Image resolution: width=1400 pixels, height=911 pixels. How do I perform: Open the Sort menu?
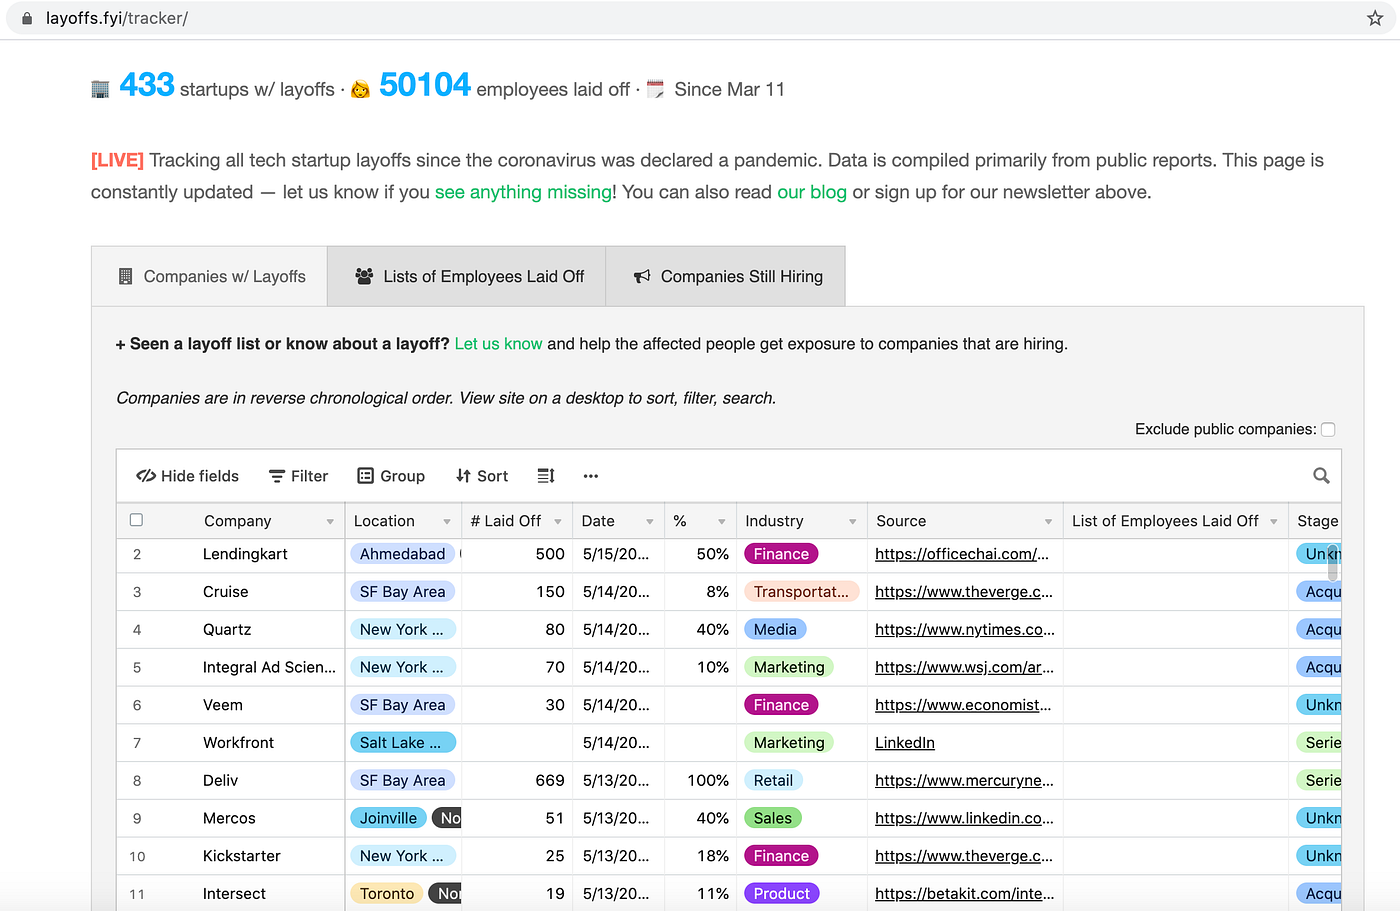click(x=482, y=476)
